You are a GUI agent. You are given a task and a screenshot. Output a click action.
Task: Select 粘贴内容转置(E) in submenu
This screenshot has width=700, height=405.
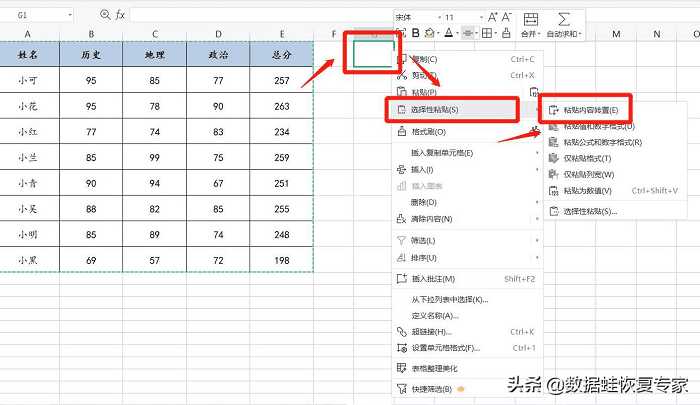tap(615, 110)
